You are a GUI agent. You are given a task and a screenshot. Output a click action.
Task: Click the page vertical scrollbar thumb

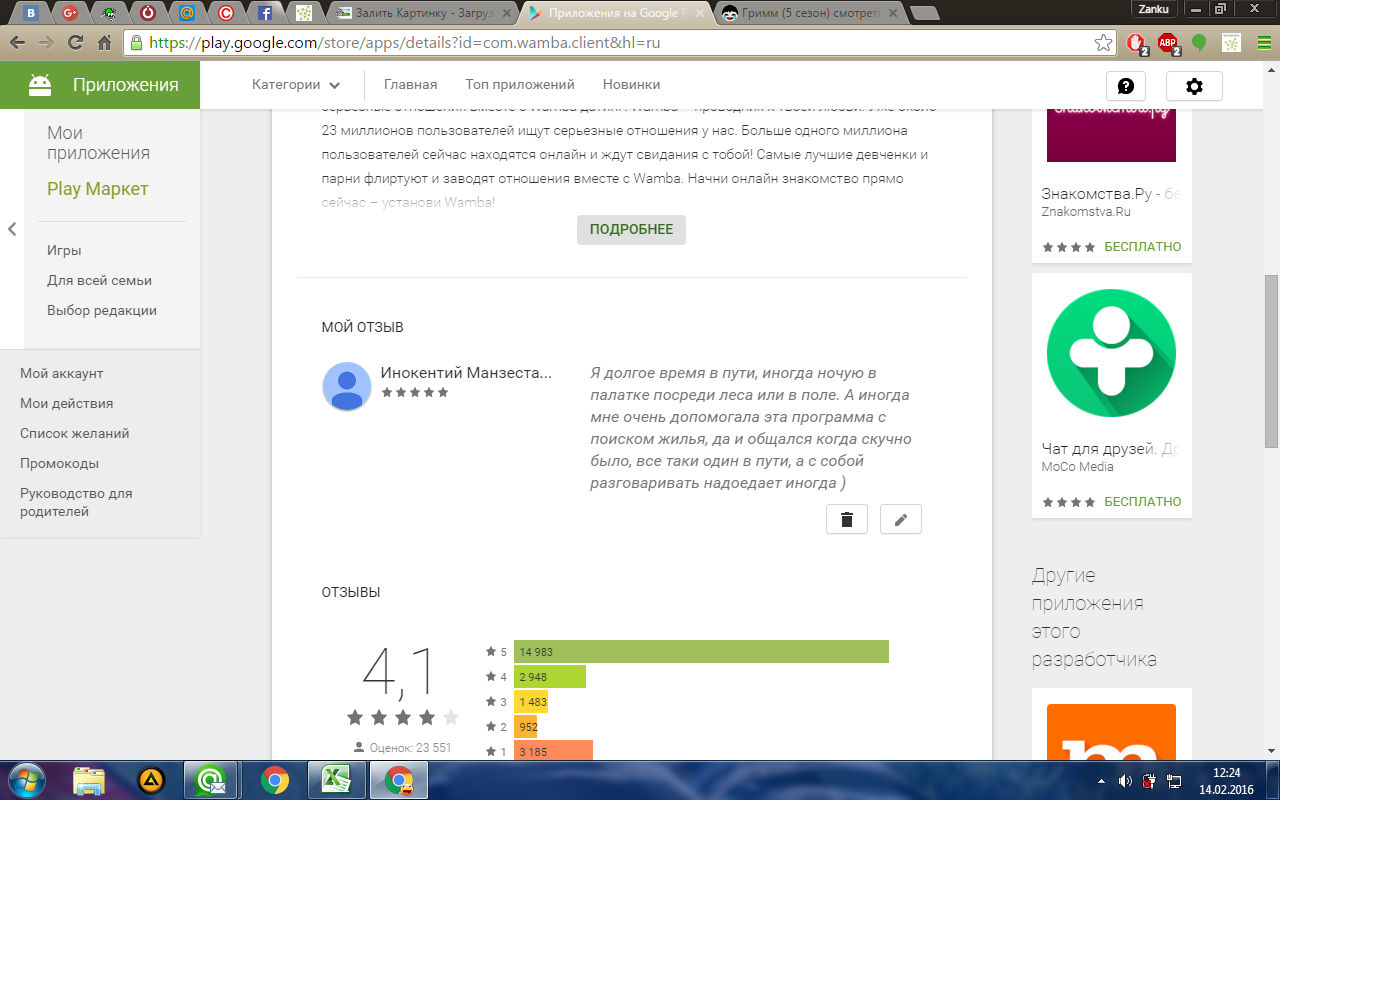pyautogui.click(x=1271, y=361)
